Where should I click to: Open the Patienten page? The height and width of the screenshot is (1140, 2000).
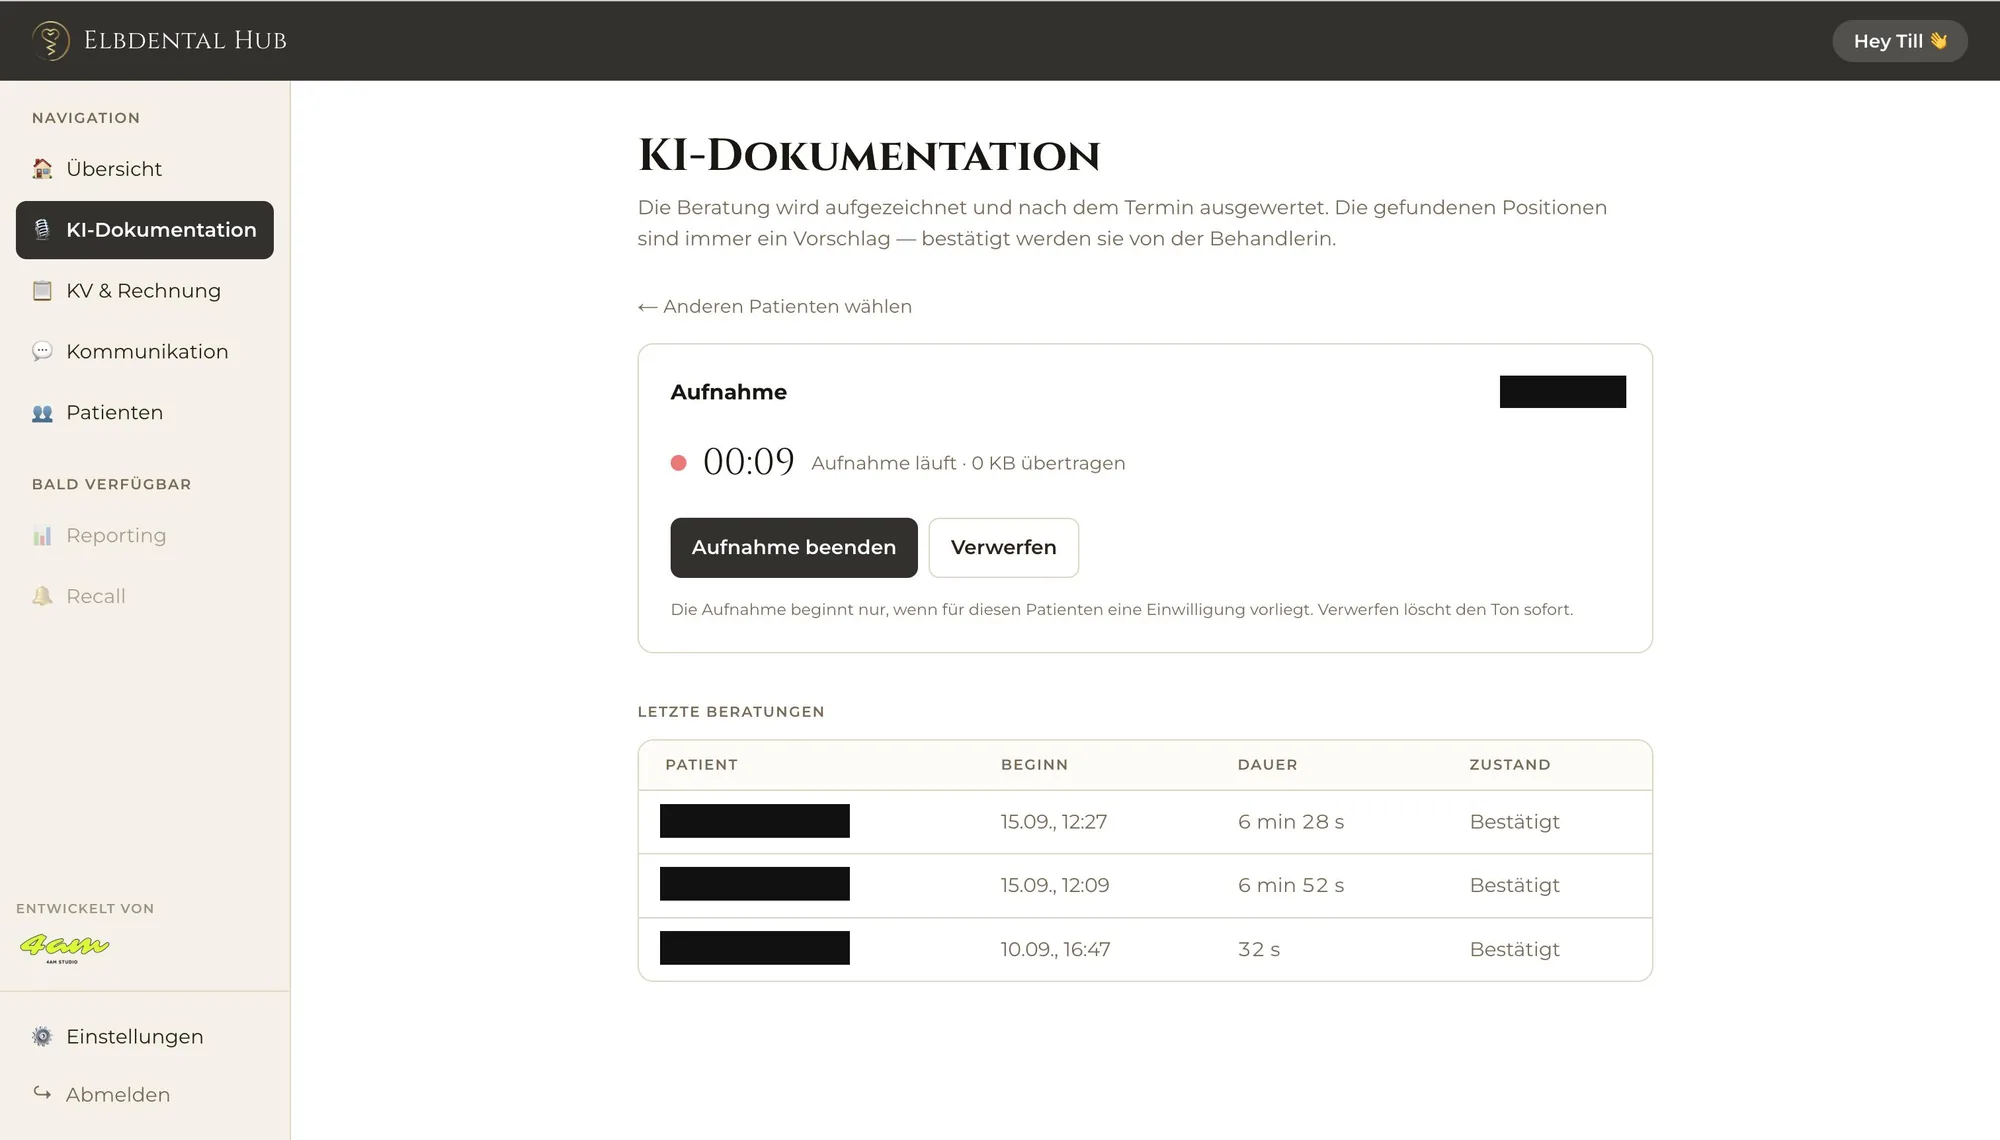tap(145, 413)
